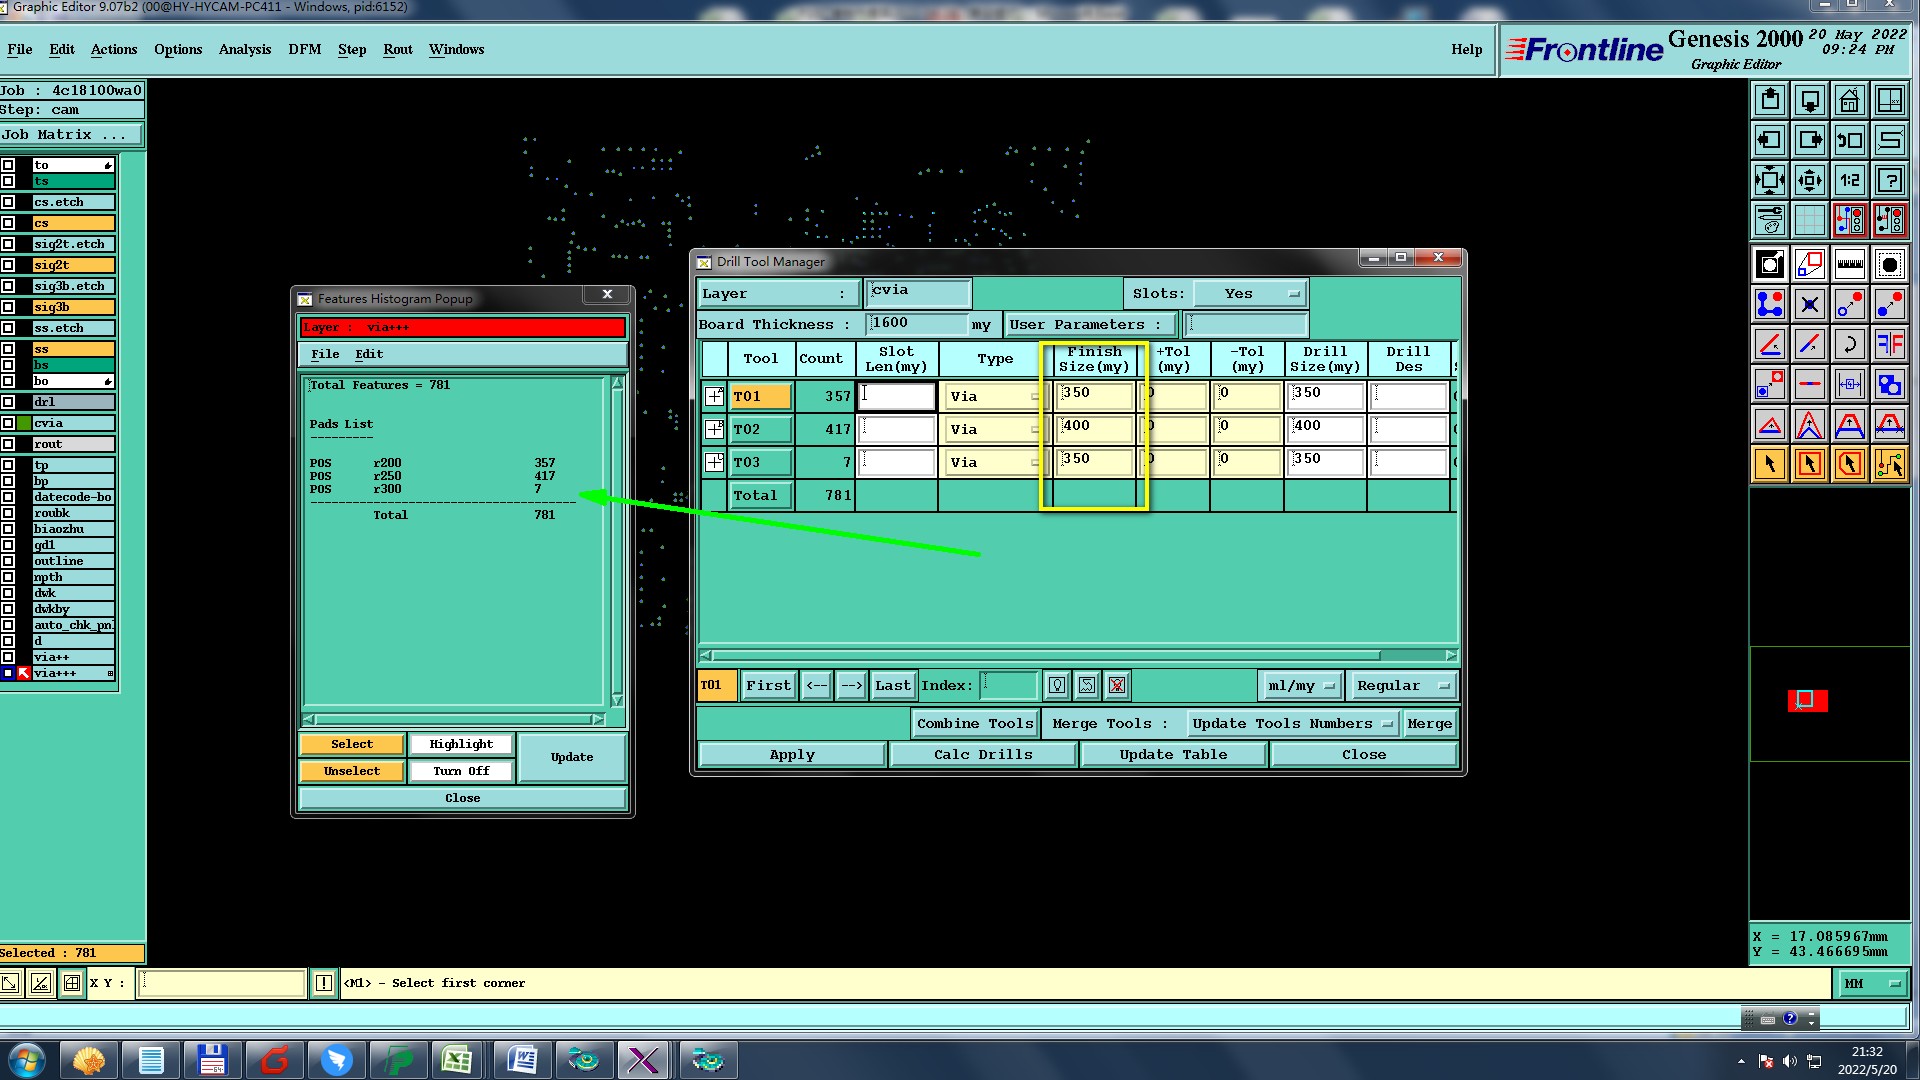Click Highlight in Features Histogram popup
This screenshot has width=1920, height=1080.
(461, 744)
